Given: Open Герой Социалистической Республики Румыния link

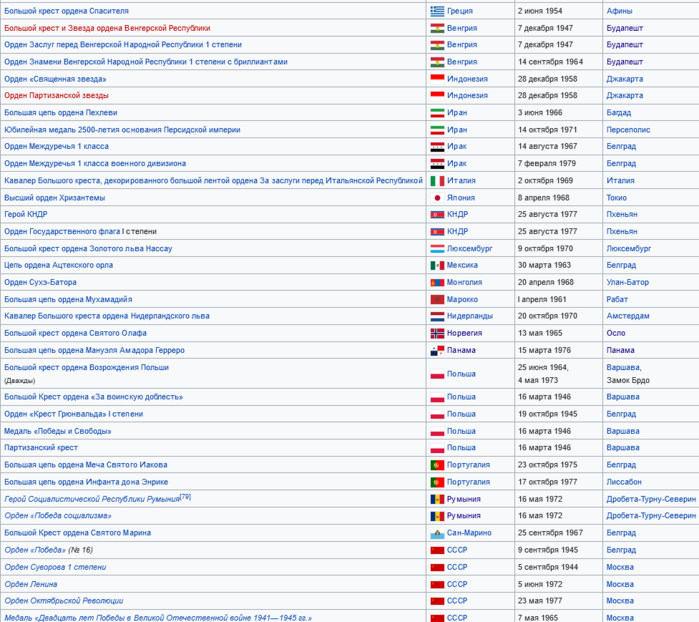Looking at the screenshot, I should coord(92,499).
